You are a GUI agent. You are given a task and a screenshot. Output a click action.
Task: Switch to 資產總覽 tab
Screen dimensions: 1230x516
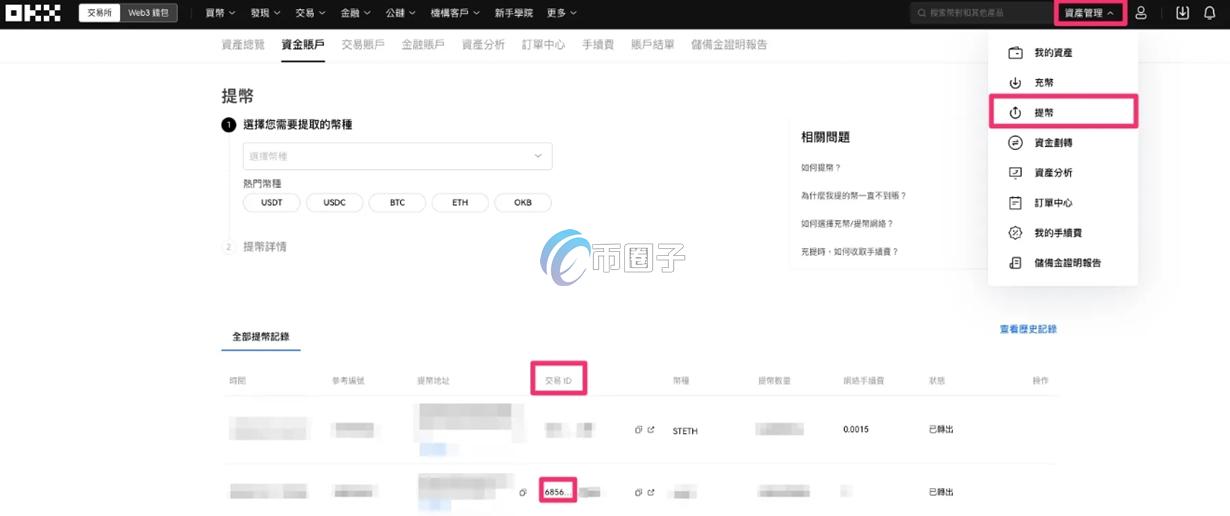click(x=243, y=45)
